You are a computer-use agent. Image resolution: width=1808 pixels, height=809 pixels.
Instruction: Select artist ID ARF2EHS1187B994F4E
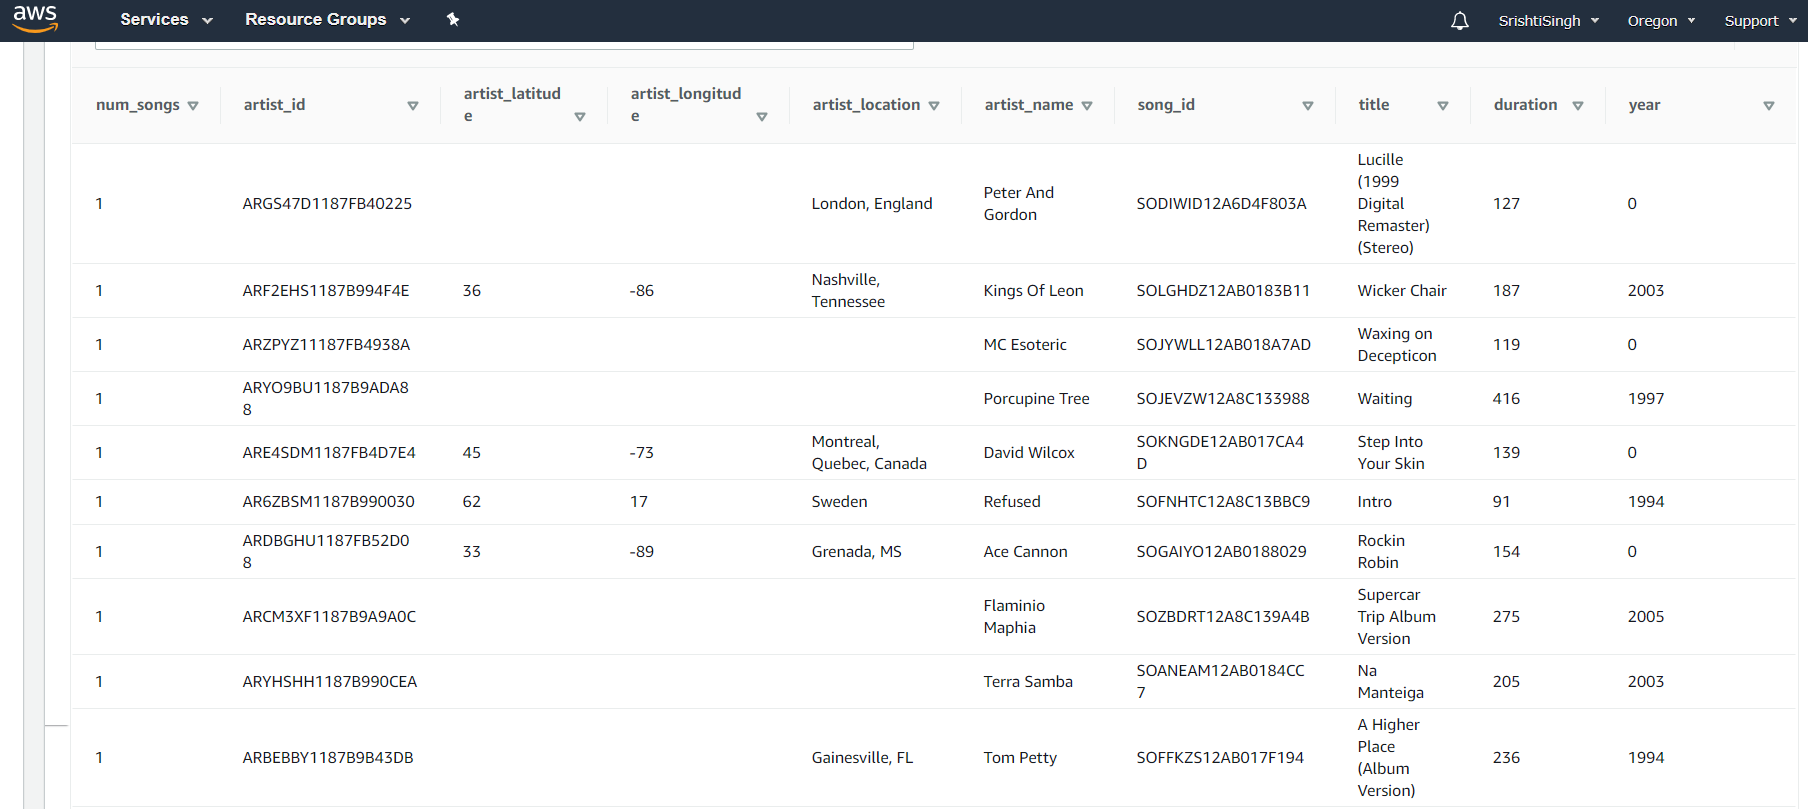point(326,291)
